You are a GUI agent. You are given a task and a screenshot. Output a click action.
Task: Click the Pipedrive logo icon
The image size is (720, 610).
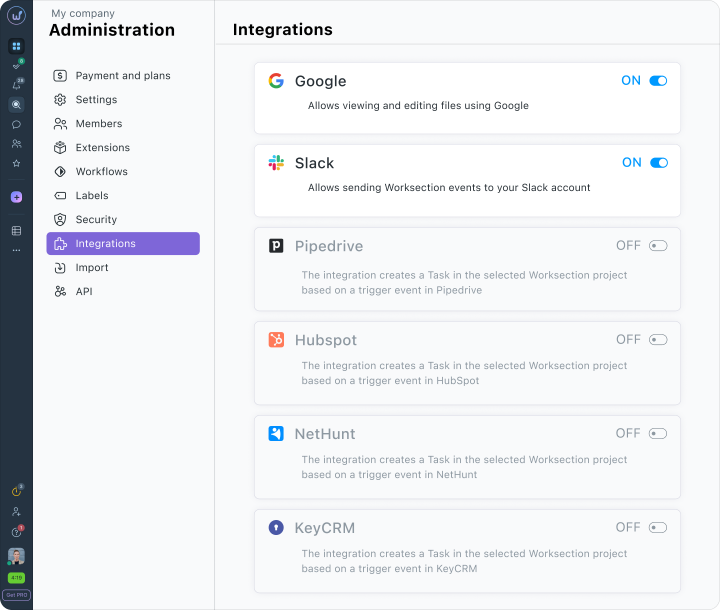point(276,246)
